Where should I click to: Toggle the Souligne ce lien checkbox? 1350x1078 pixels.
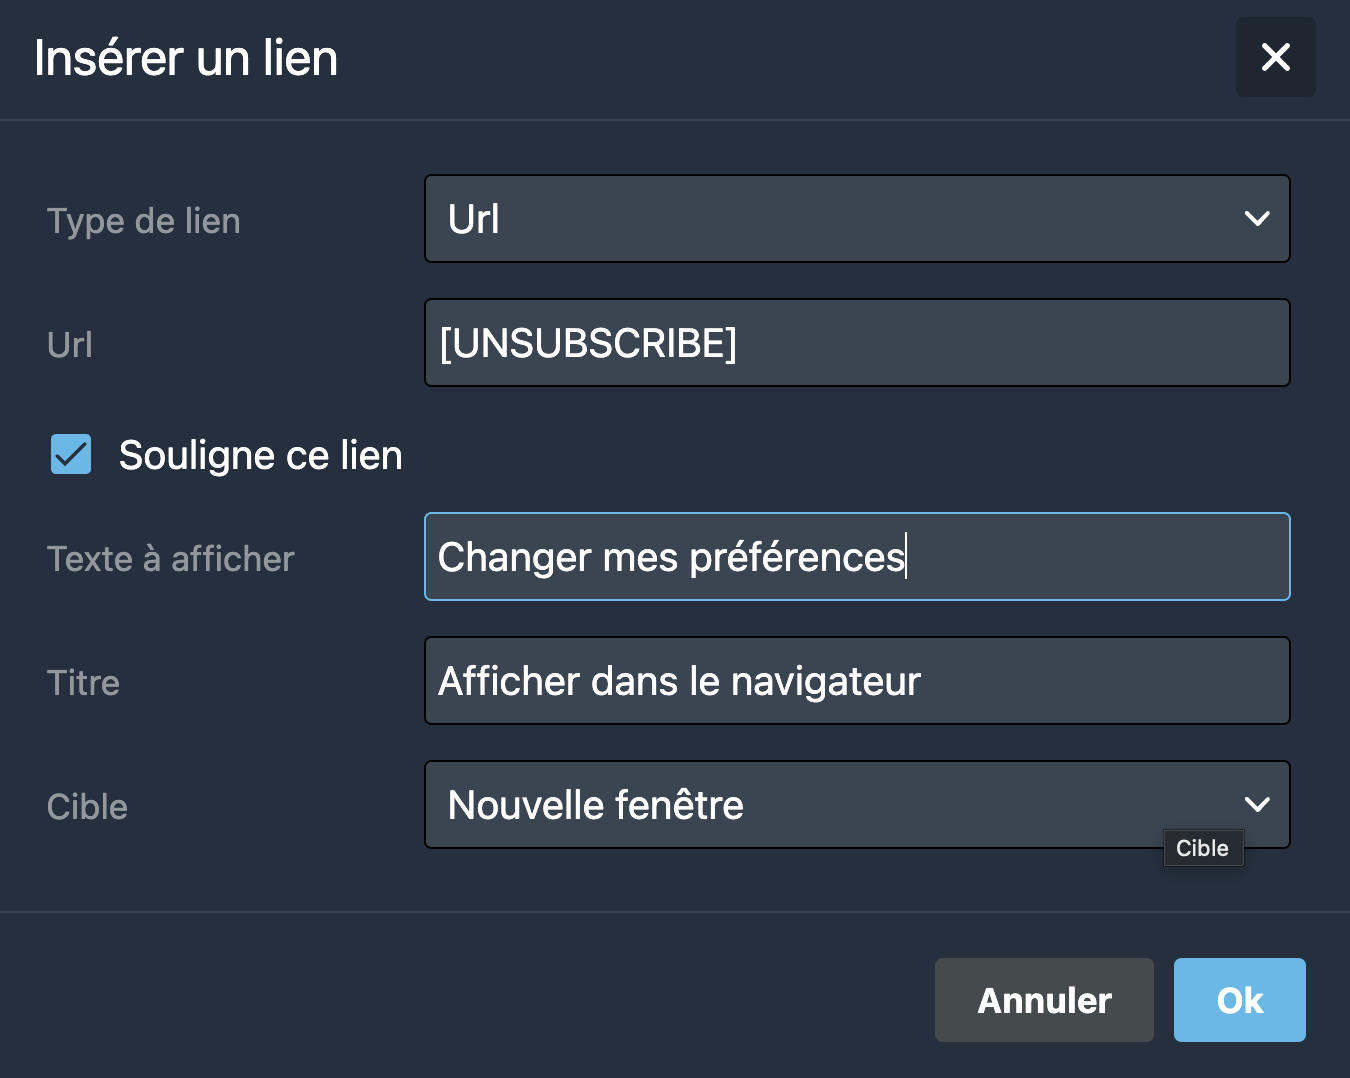pos(71,454)
